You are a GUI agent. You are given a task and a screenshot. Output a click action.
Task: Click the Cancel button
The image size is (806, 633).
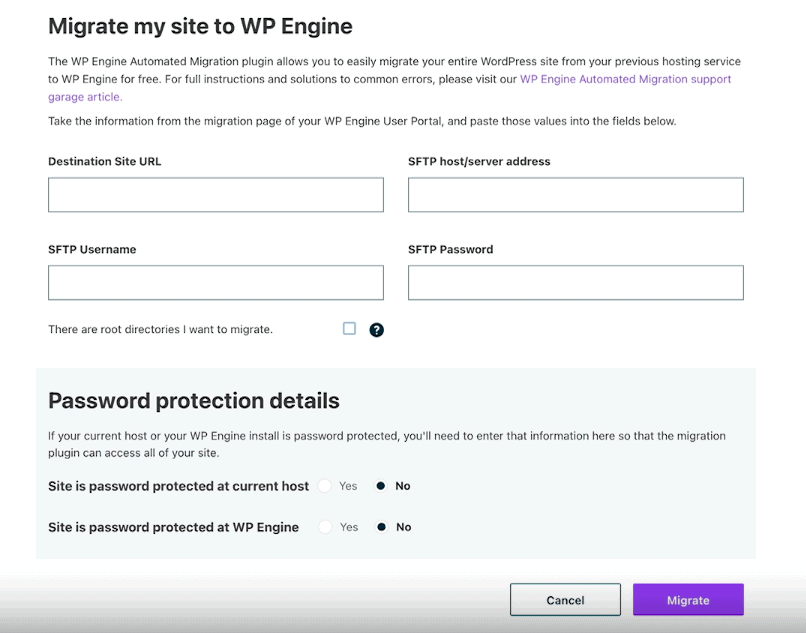(x=565, y=600)
